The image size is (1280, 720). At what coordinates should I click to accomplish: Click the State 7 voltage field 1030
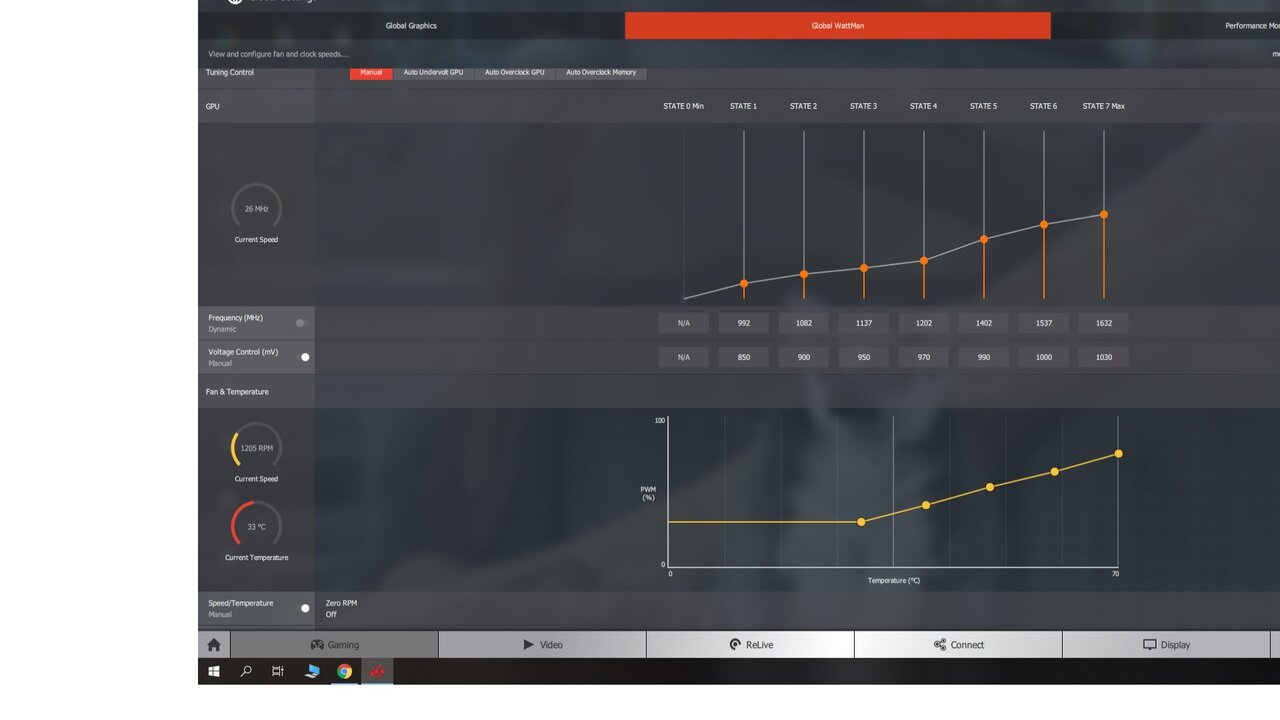tap(1104, 357)
